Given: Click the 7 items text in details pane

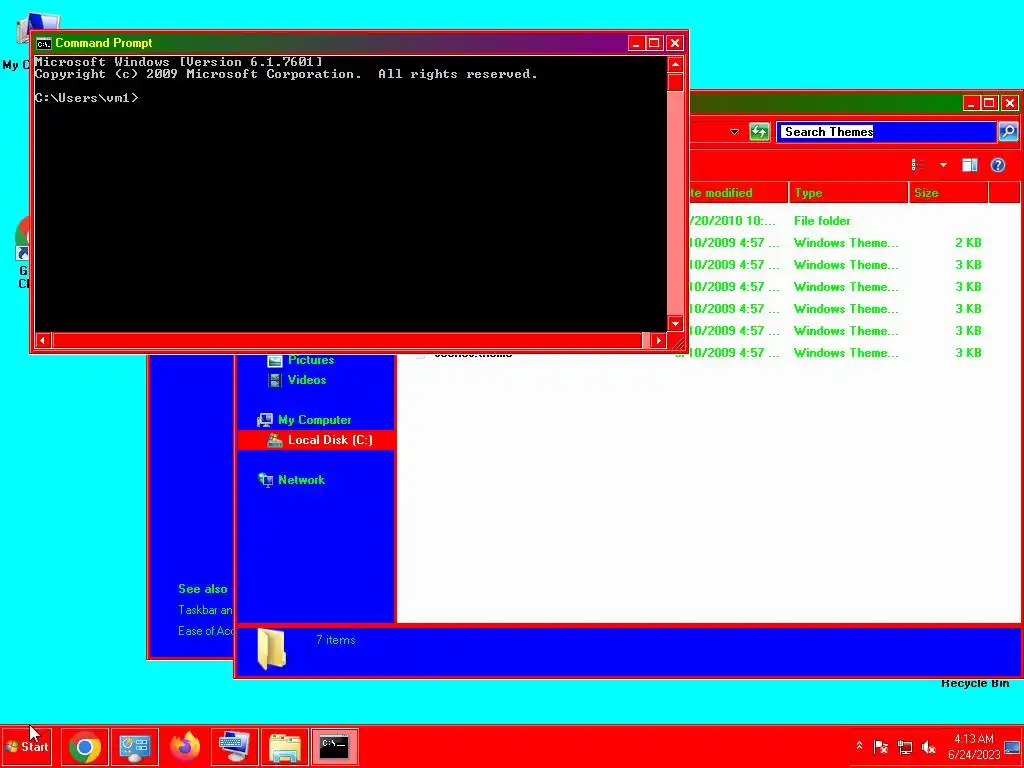Looking at the screenshot, I should point(336,640).
